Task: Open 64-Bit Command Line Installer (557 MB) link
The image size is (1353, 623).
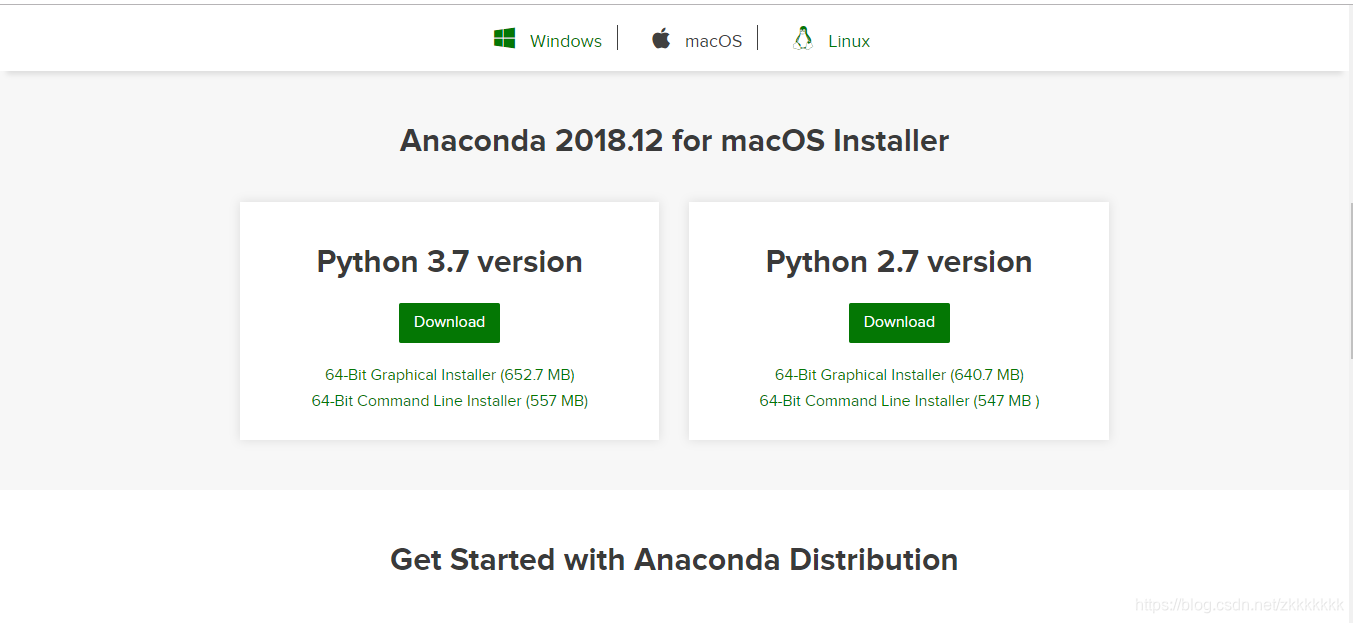Action: pyautogui.click(x=450, y=401)
